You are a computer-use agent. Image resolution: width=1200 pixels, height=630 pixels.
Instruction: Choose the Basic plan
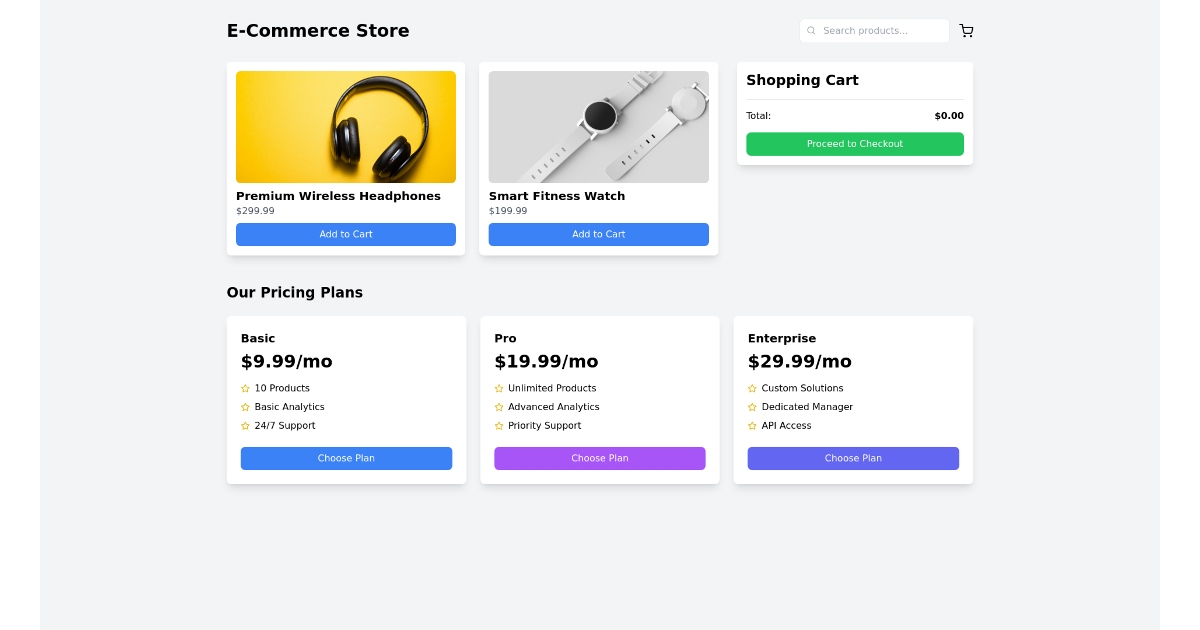click(x=346, y=458)
